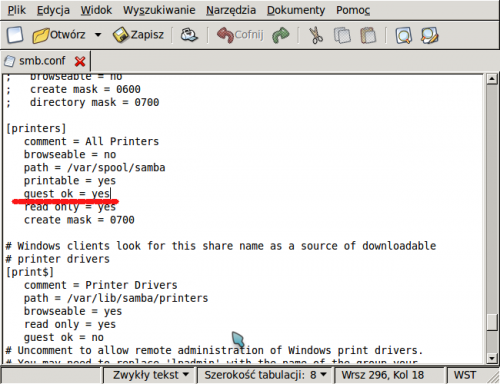Viewport: 500px width, 384px height.
Task: Copy selection with copy icon
Action: click(x=342, y=35)
